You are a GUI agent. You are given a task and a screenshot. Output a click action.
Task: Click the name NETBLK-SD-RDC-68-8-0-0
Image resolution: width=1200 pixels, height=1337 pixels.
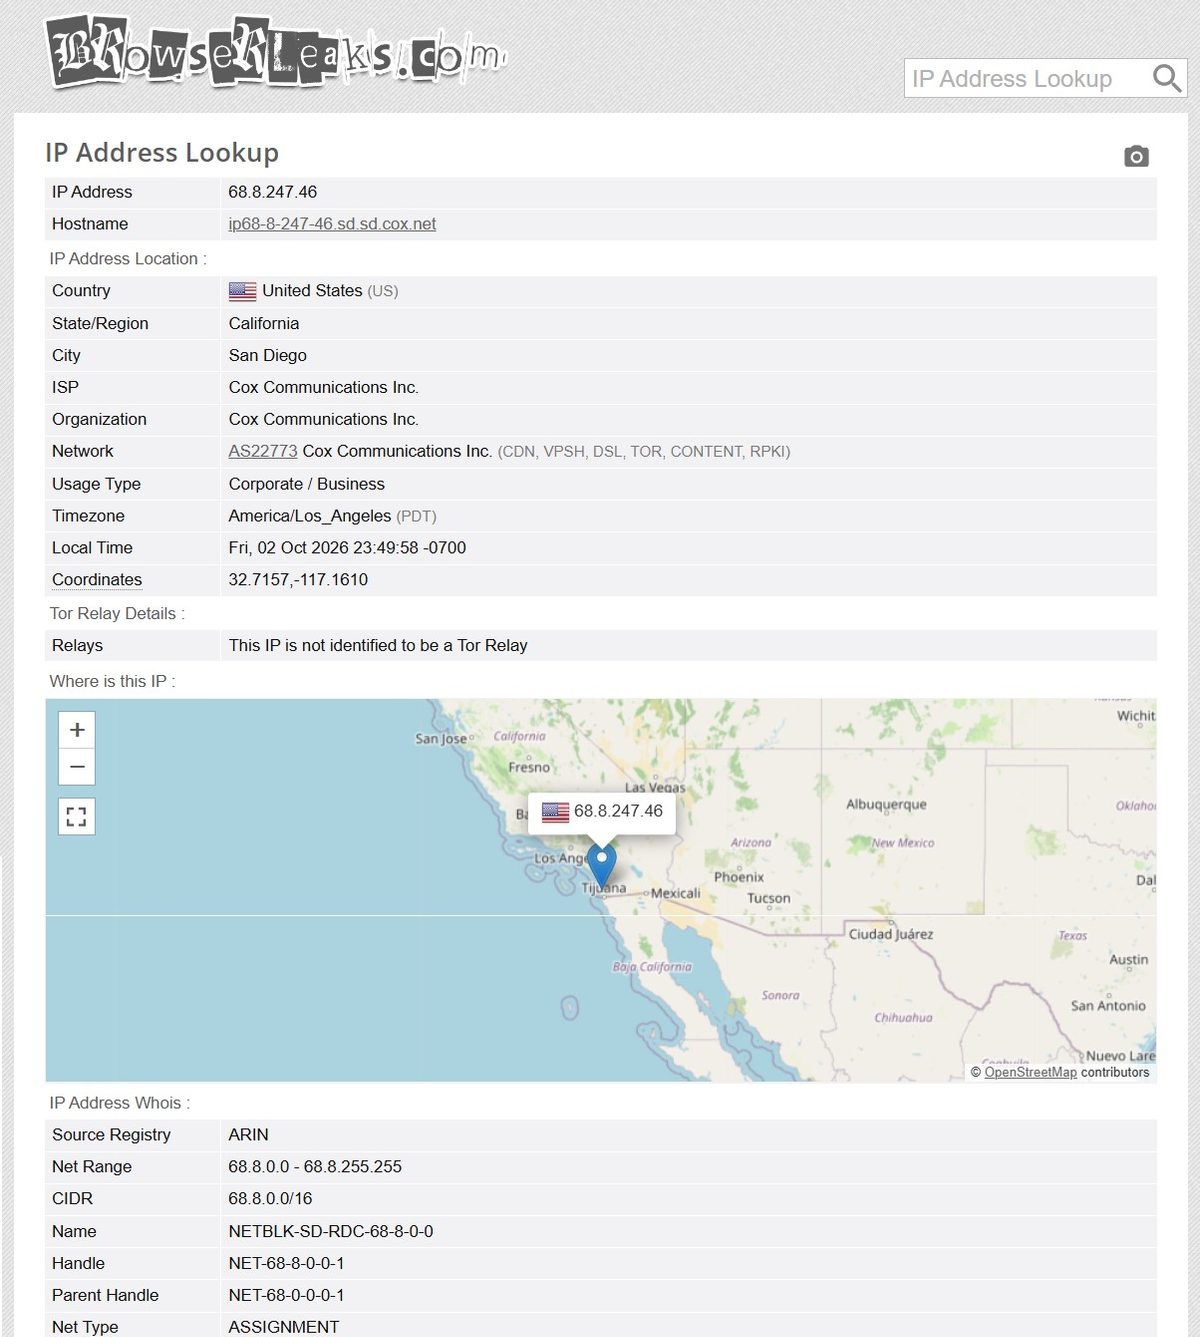click(x=331, y=1232)
